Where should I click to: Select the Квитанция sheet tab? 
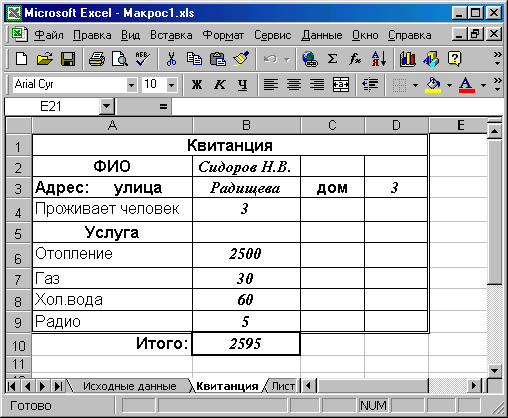click(227, 386)
